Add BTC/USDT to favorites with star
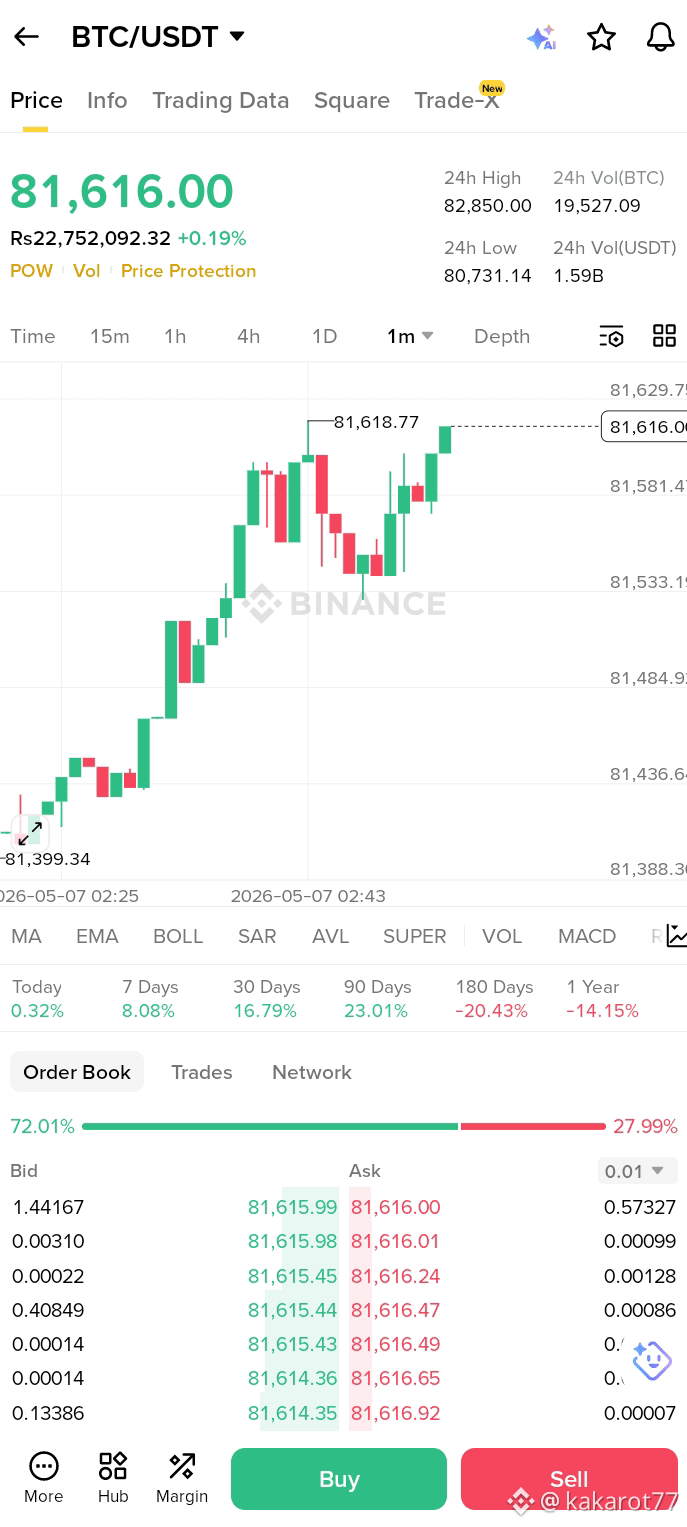The width and height of the screenshot is (687, 1527). coord(601,38)
